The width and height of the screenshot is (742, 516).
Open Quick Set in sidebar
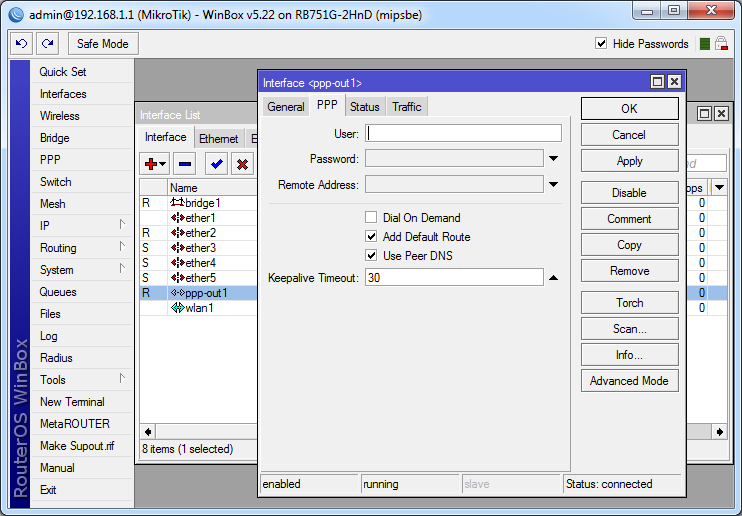[x=82, y=71]
